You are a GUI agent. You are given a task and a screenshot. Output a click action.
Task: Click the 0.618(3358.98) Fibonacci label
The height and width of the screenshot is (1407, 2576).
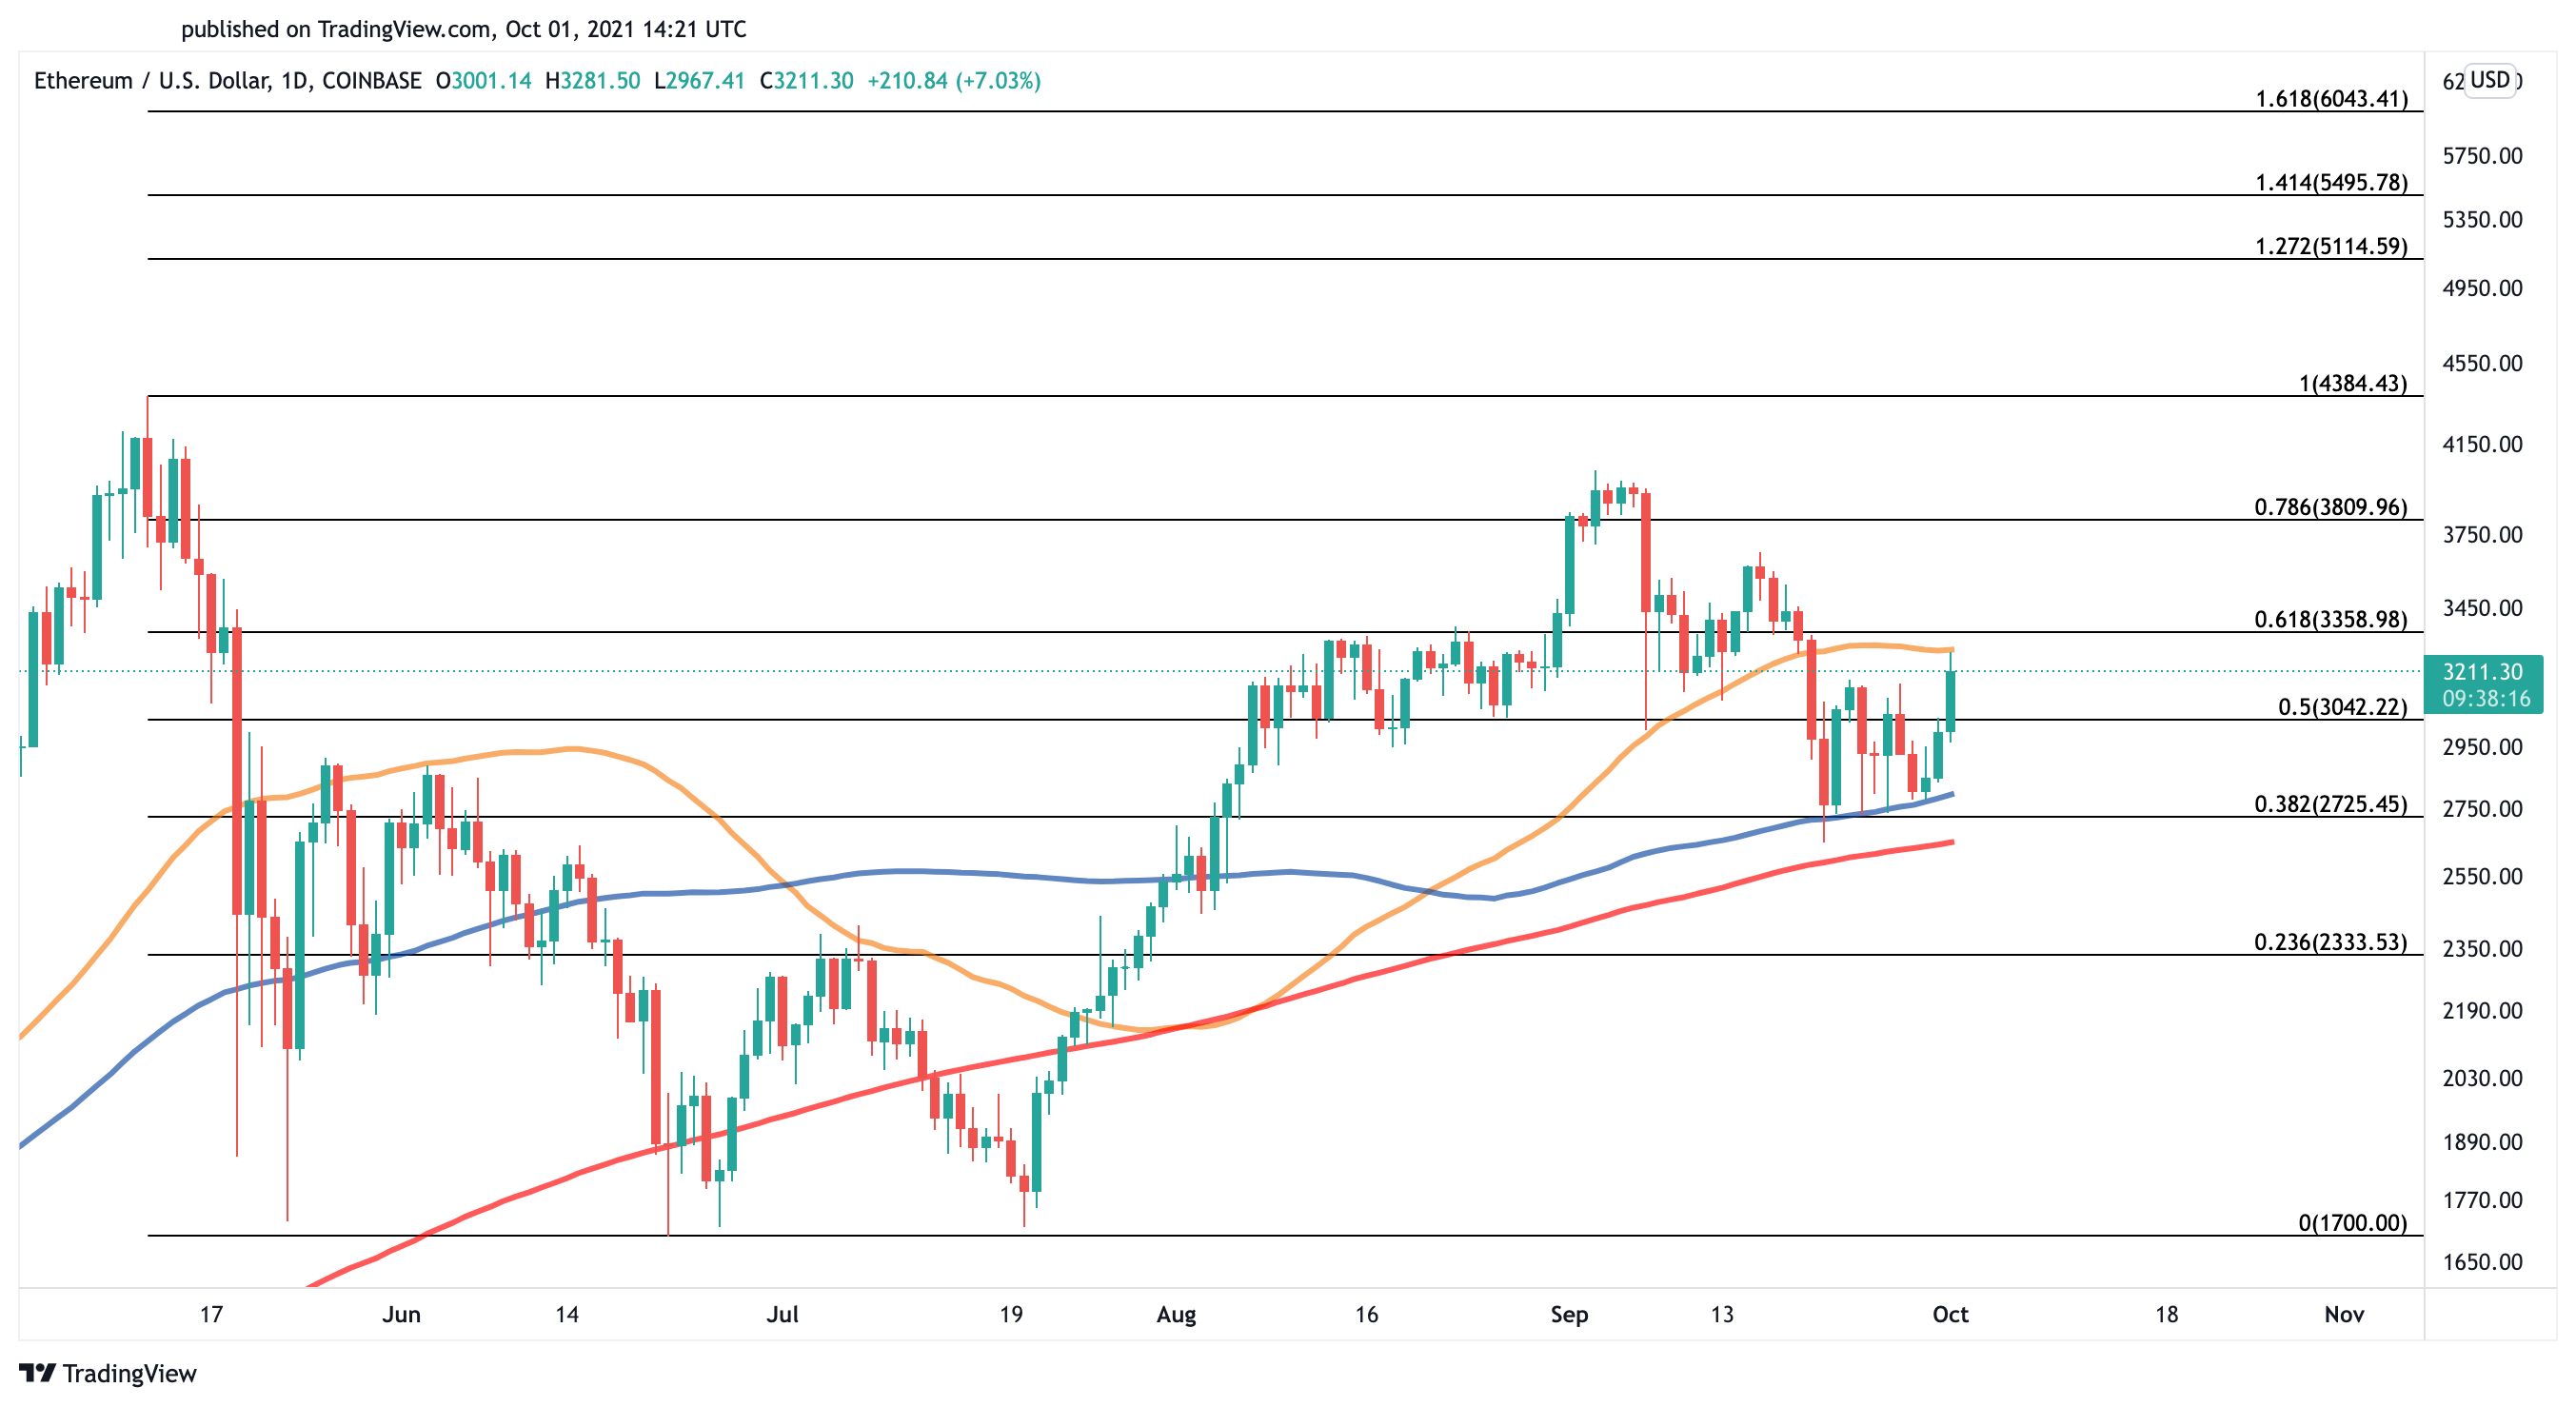pyautogui.click(x=2331, y=619)
